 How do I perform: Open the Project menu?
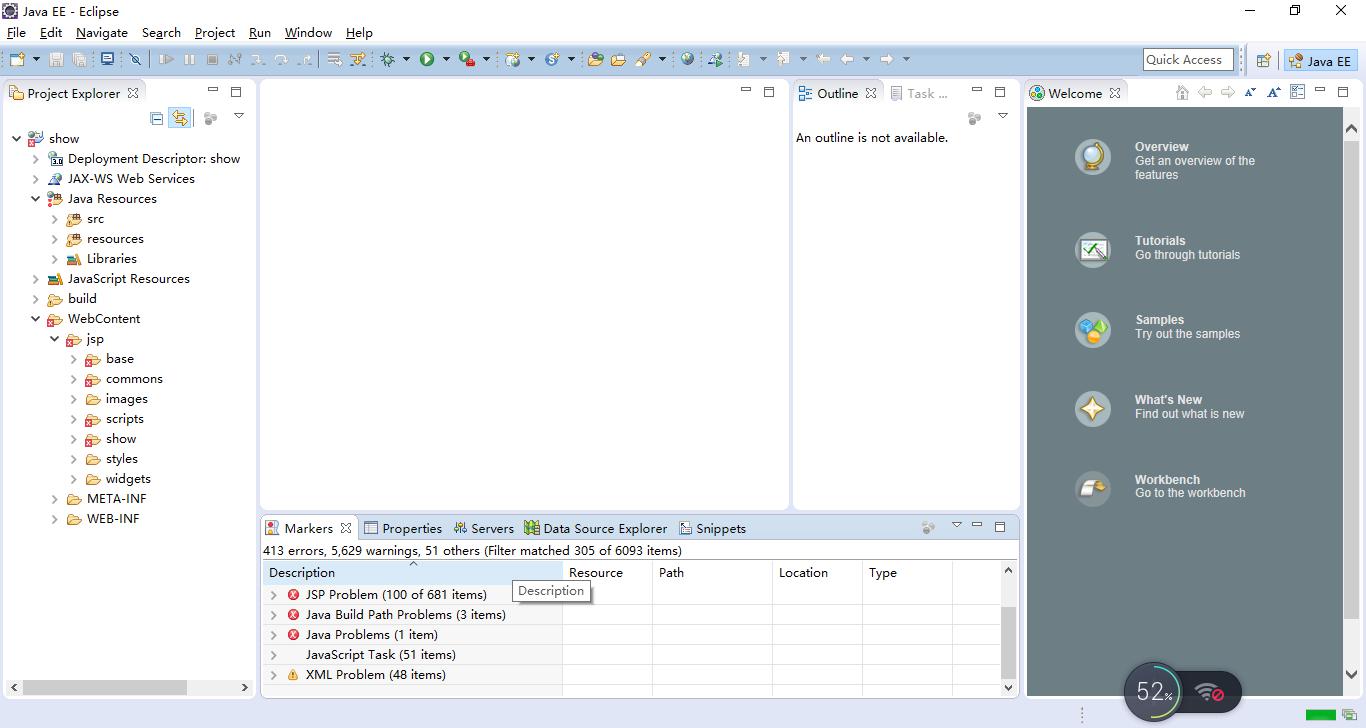215,32
